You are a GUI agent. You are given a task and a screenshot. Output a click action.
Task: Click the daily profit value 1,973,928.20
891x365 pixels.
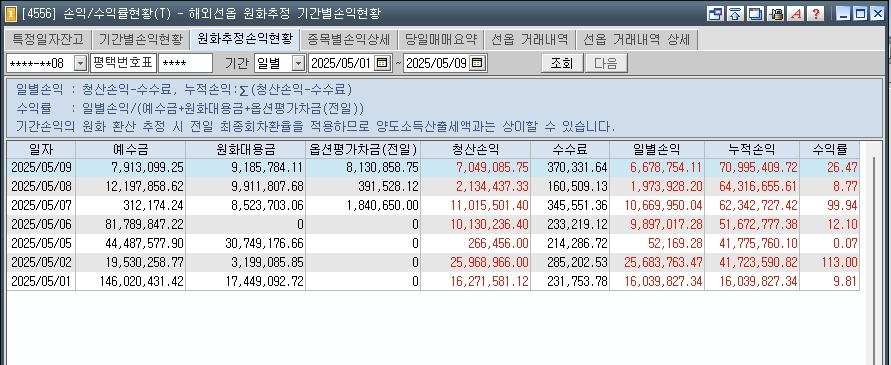tap(666, 186)
